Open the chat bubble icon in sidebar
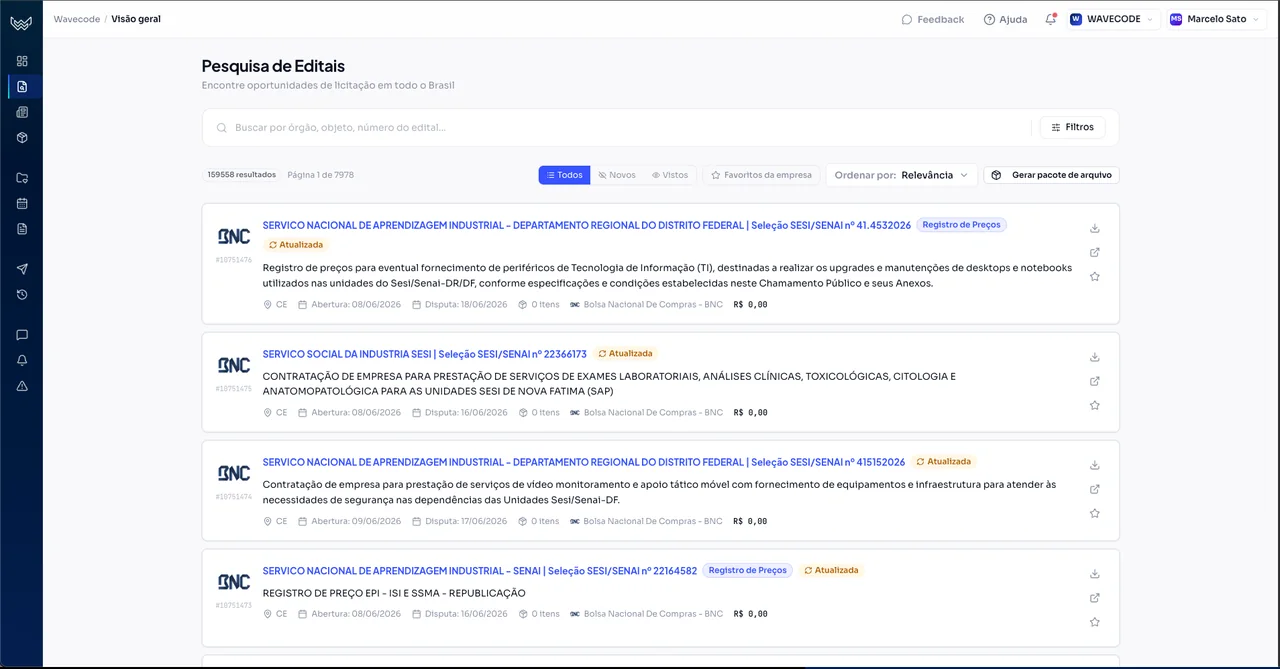 pyautogui.click(x=22, y=335)
